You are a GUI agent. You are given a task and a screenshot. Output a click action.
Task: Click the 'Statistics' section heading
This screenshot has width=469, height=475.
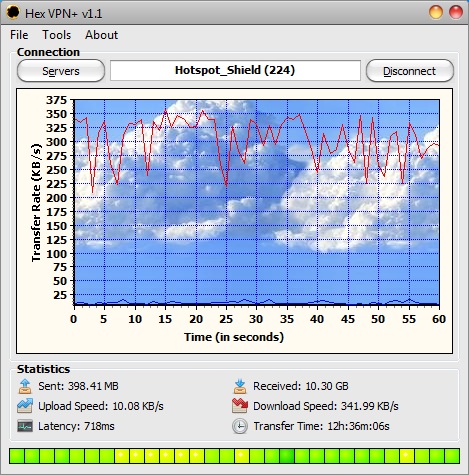43,369
